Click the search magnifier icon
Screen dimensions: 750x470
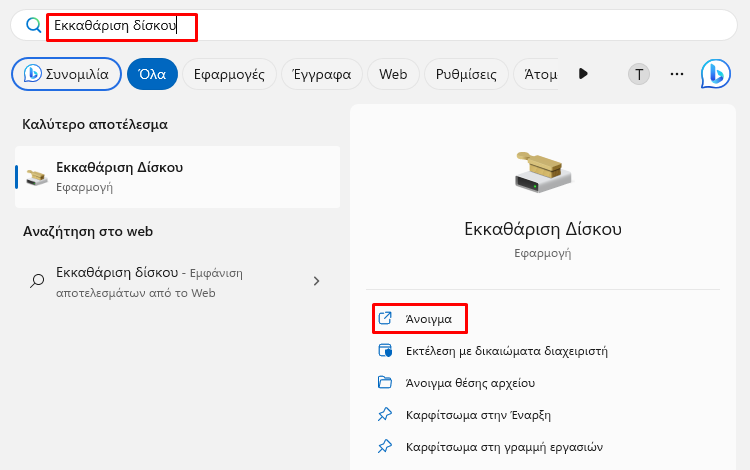pos(33,25)
